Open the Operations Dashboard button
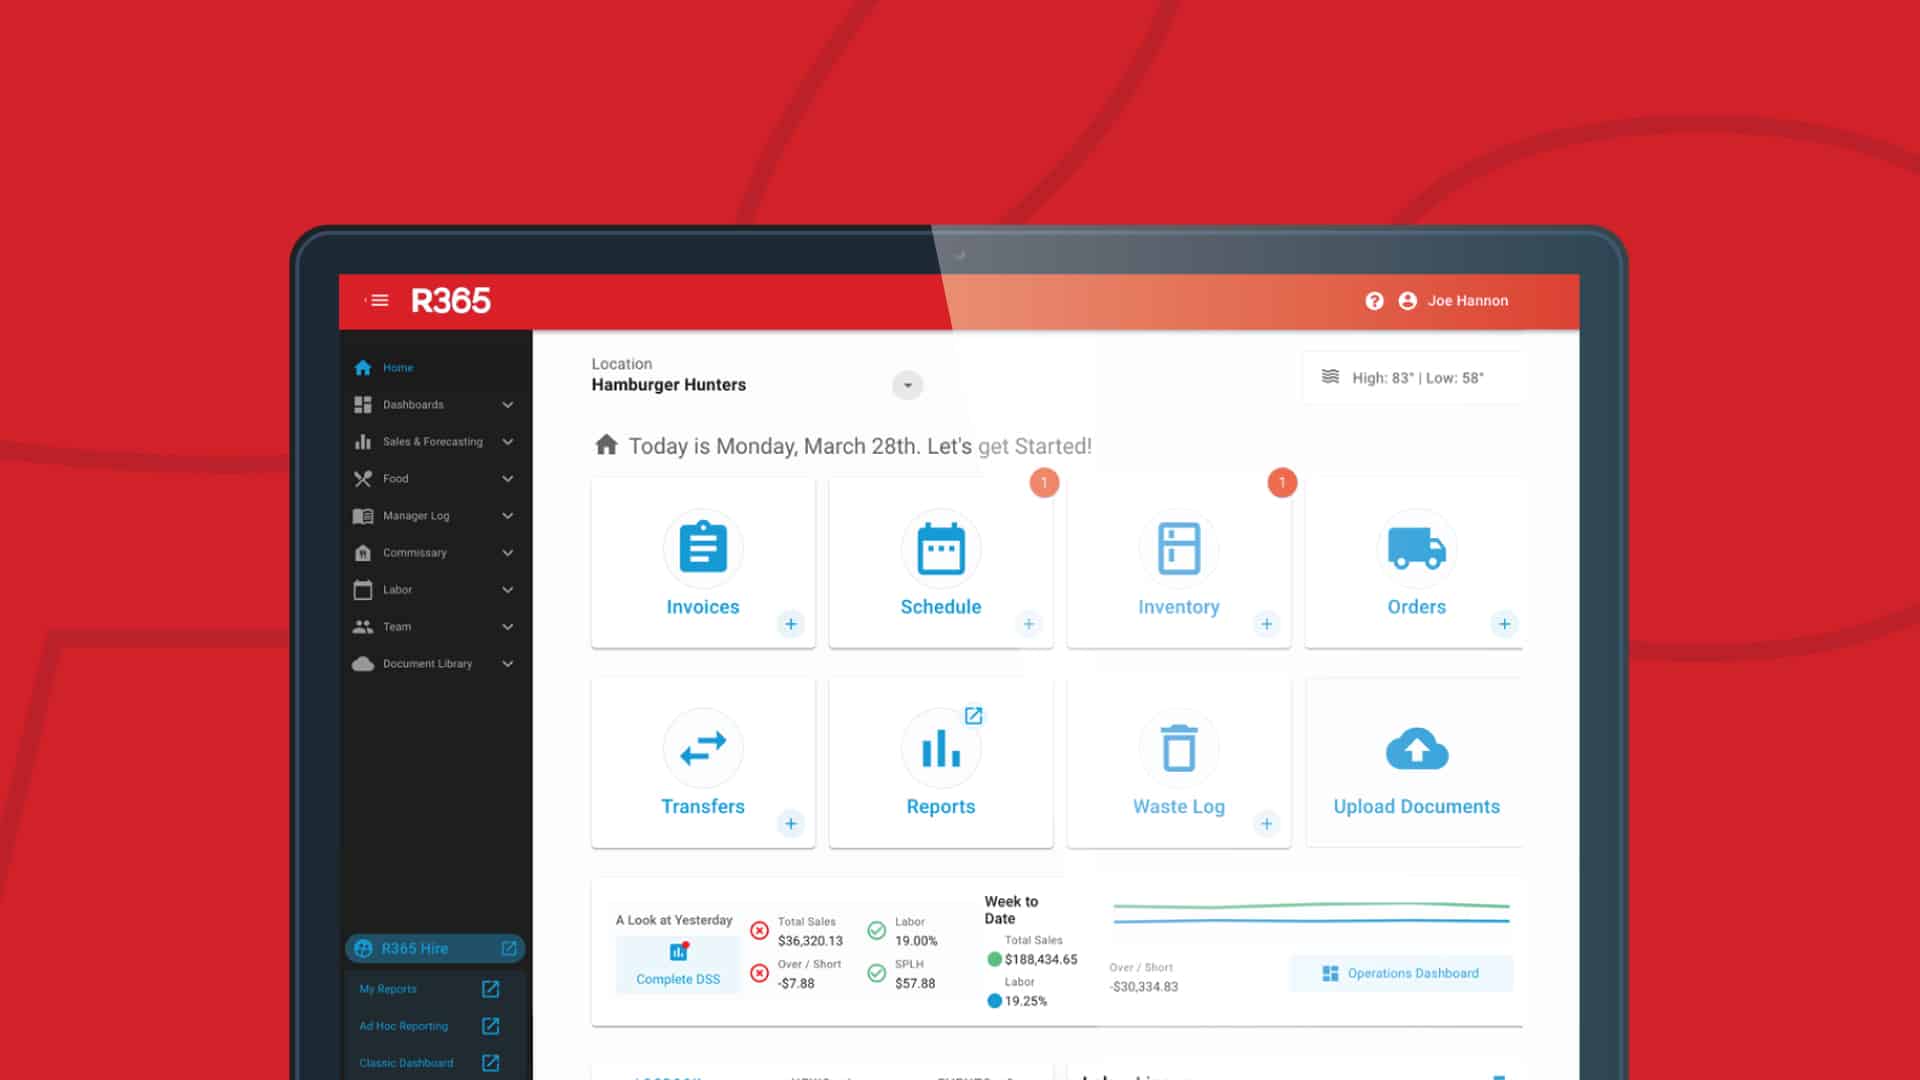Screen dimensions: 1920x1080 pyautogui.click(x=1401, y=973)
